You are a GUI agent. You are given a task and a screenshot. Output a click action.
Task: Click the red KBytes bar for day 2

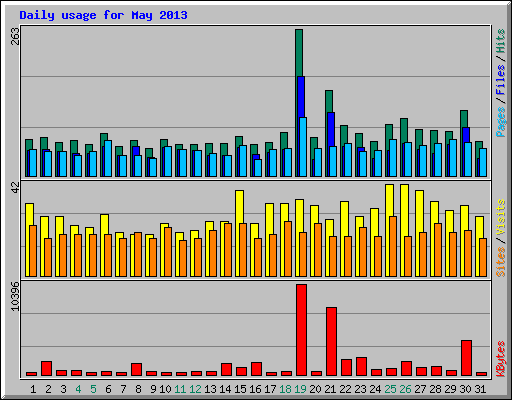[x=46, y=368]
